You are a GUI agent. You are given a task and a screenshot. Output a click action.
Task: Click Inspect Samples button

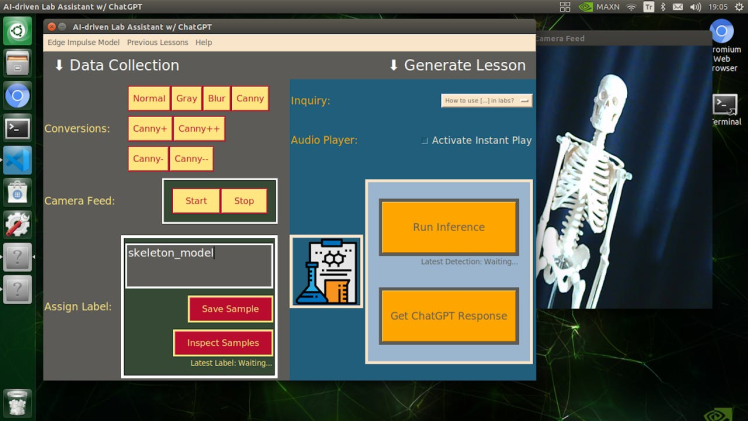pos(223,343)
